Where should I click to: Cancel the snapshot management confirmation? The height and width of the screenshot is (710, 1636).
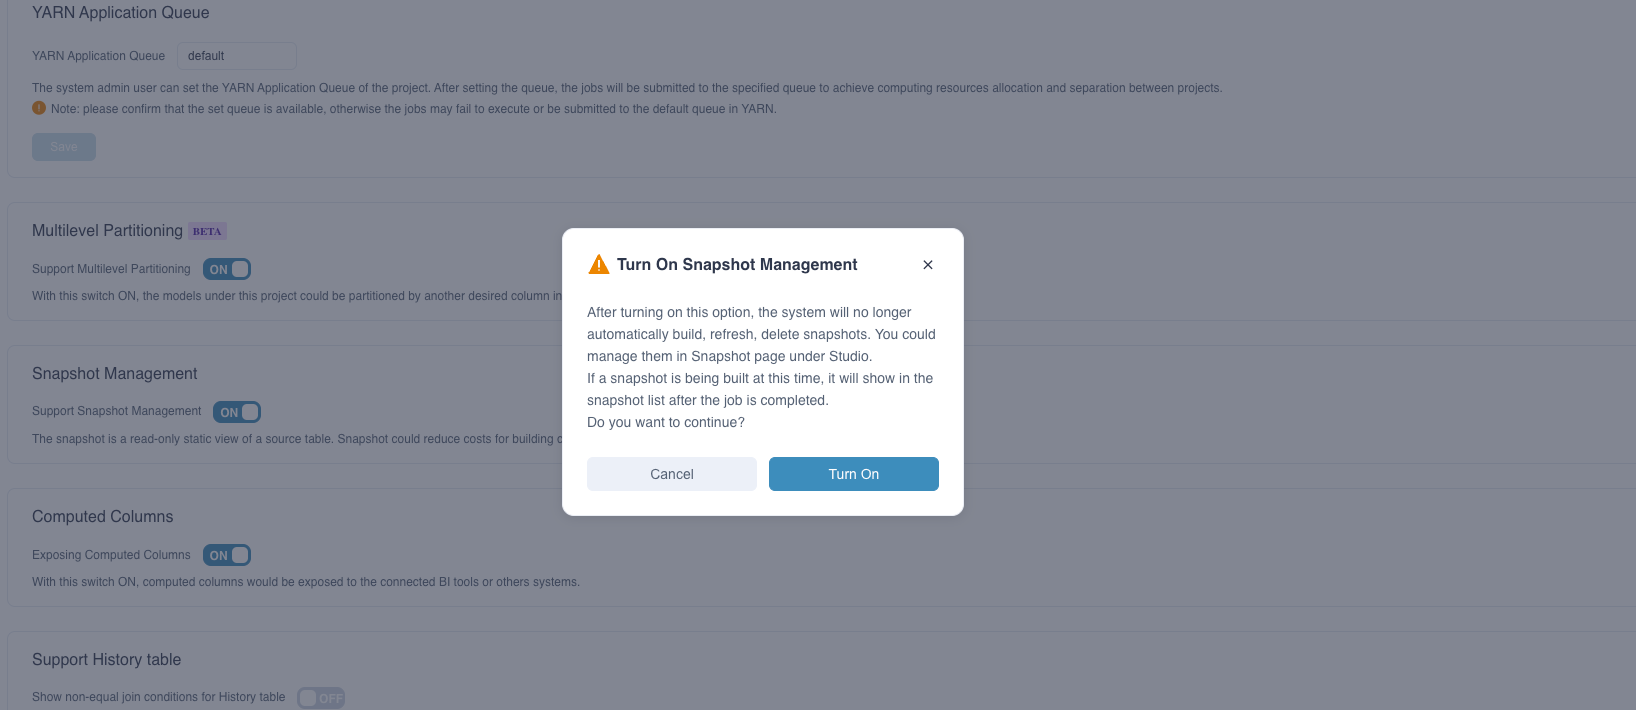672,474
